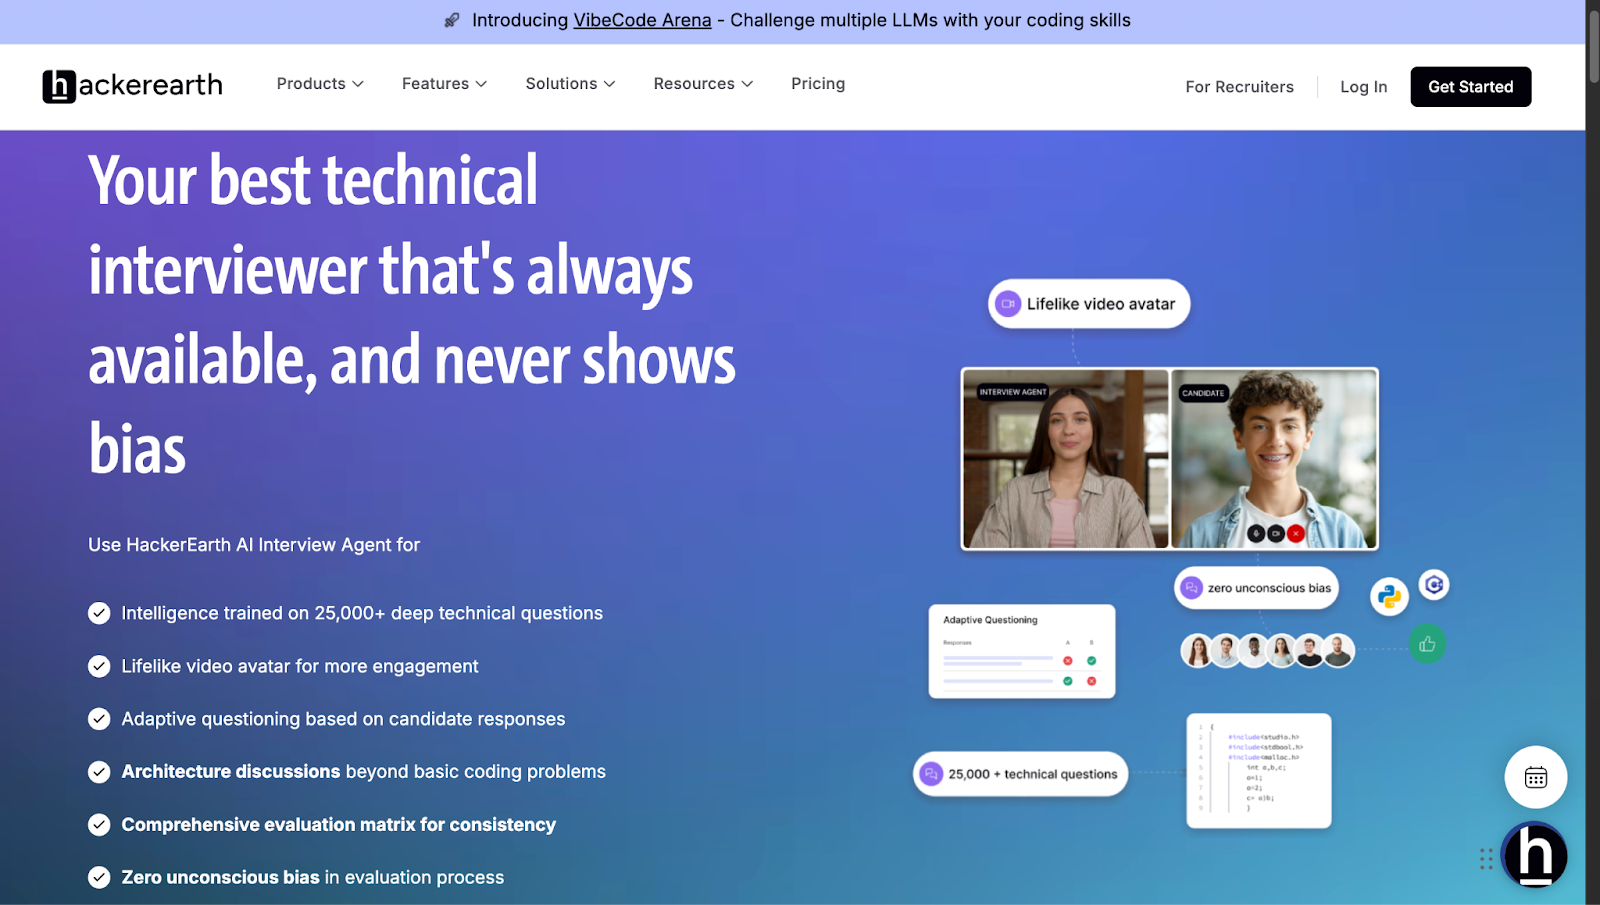The width and height of the screenshot is (1600, 905).
Task: Click the HackerEarth logo
Action: click(x=132, y=86)
